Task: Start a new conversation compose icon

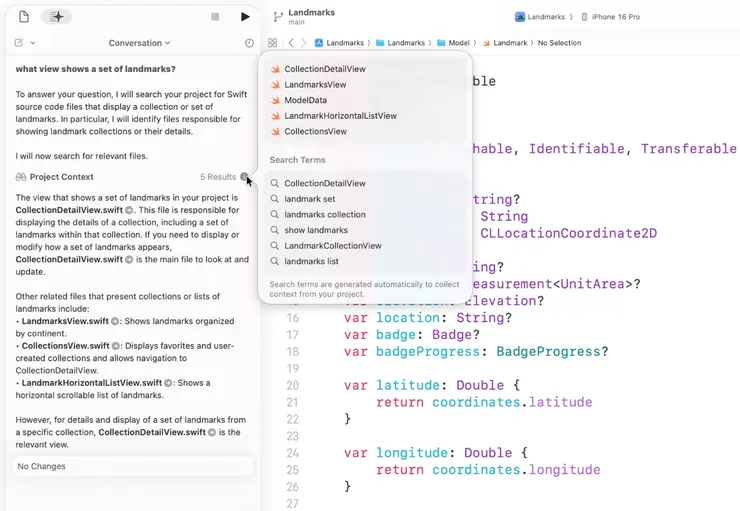Action: coord(19,43)
